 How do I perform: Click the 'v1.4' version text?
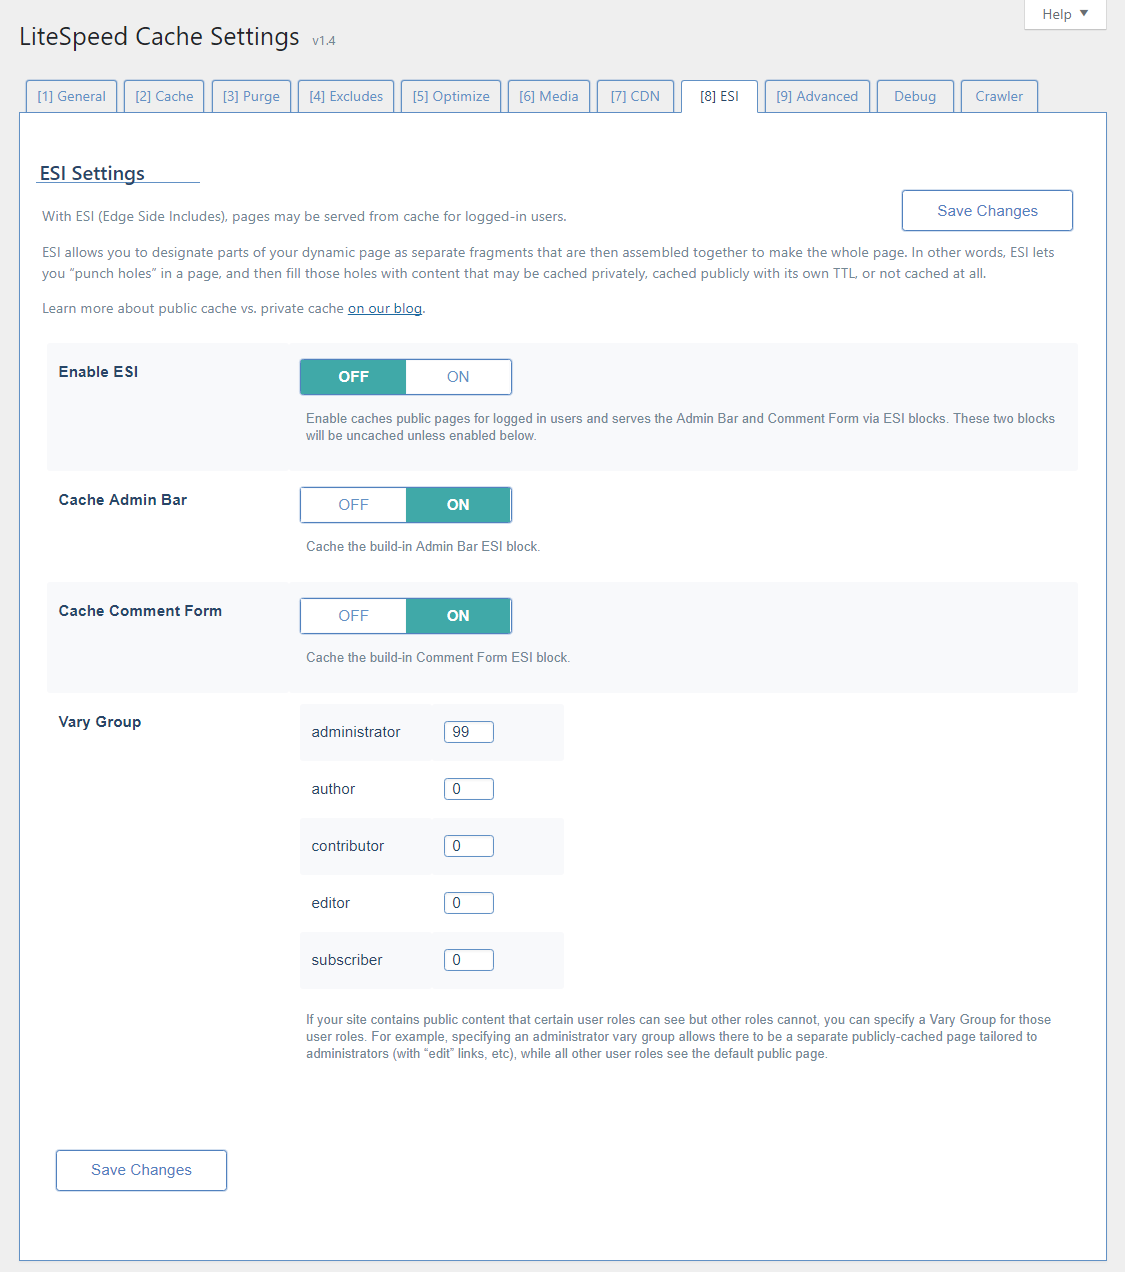[324, 41]
